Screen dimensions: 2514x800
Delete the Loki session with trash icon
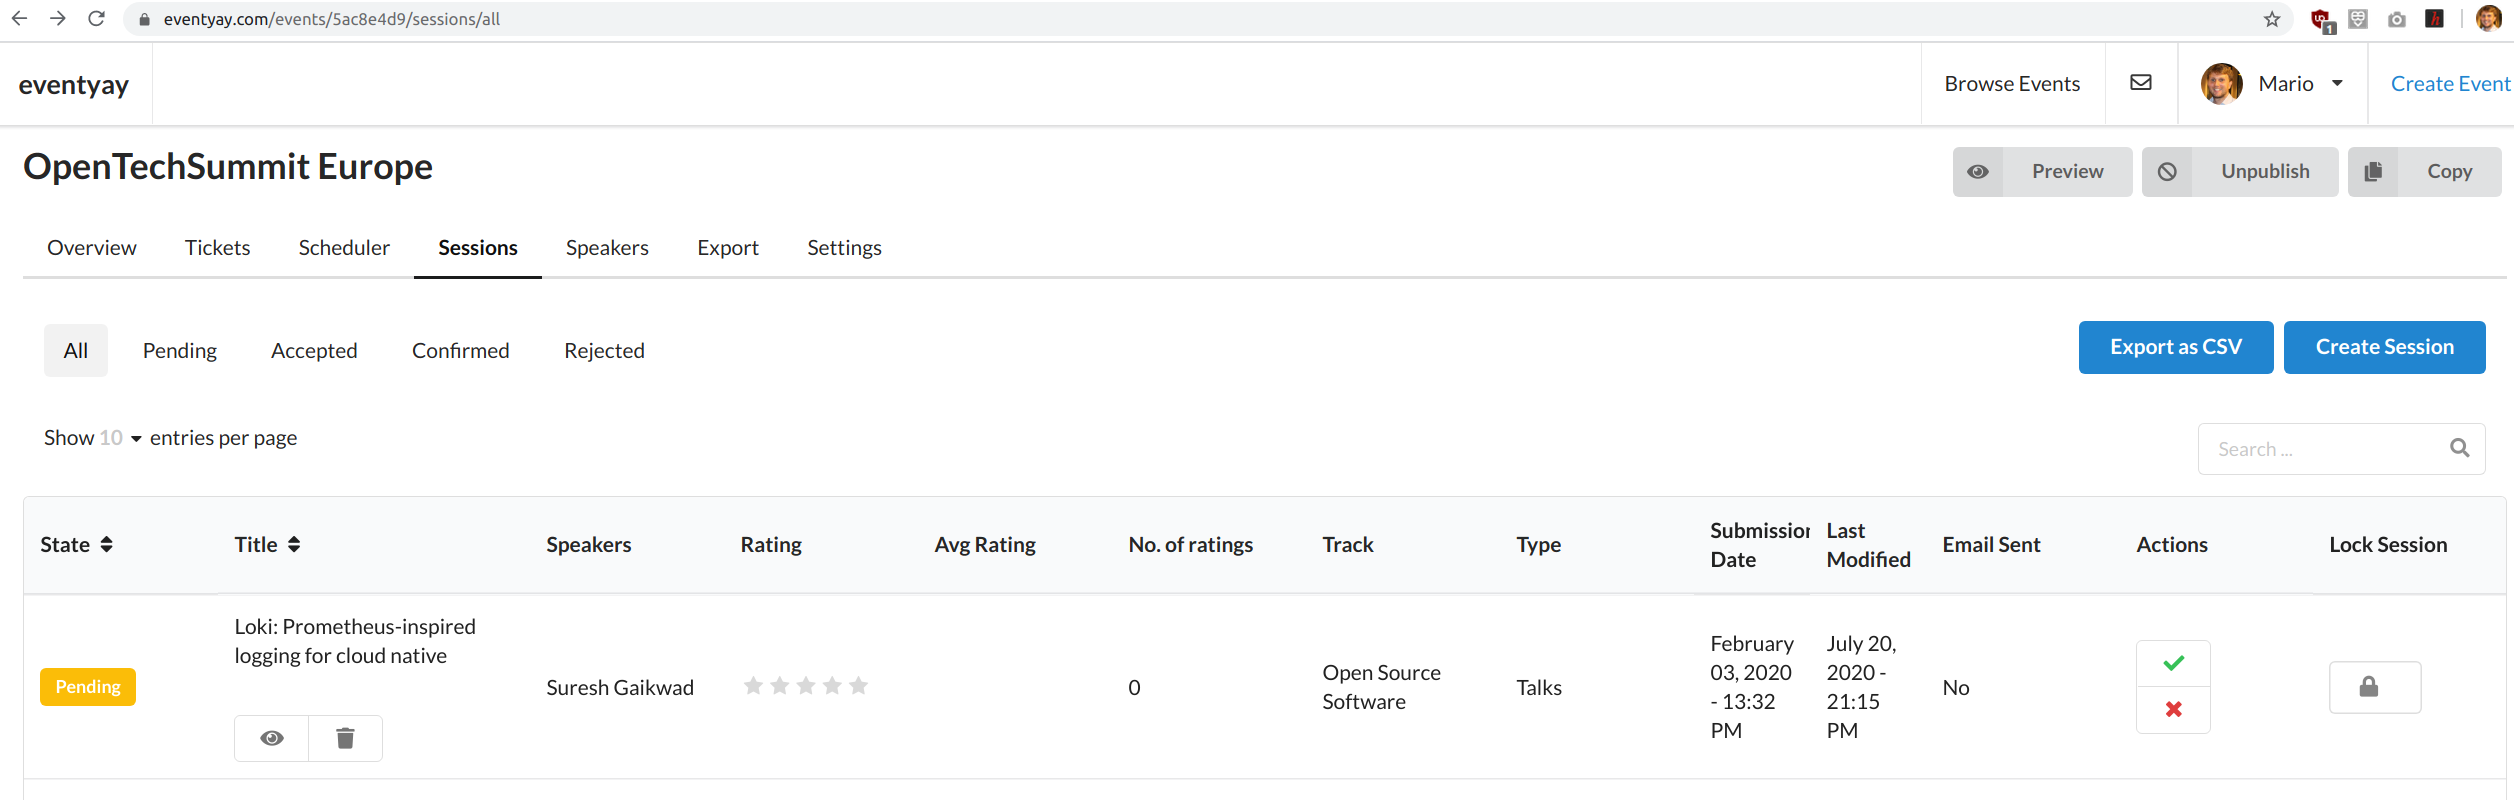click(x=345, y=738)
